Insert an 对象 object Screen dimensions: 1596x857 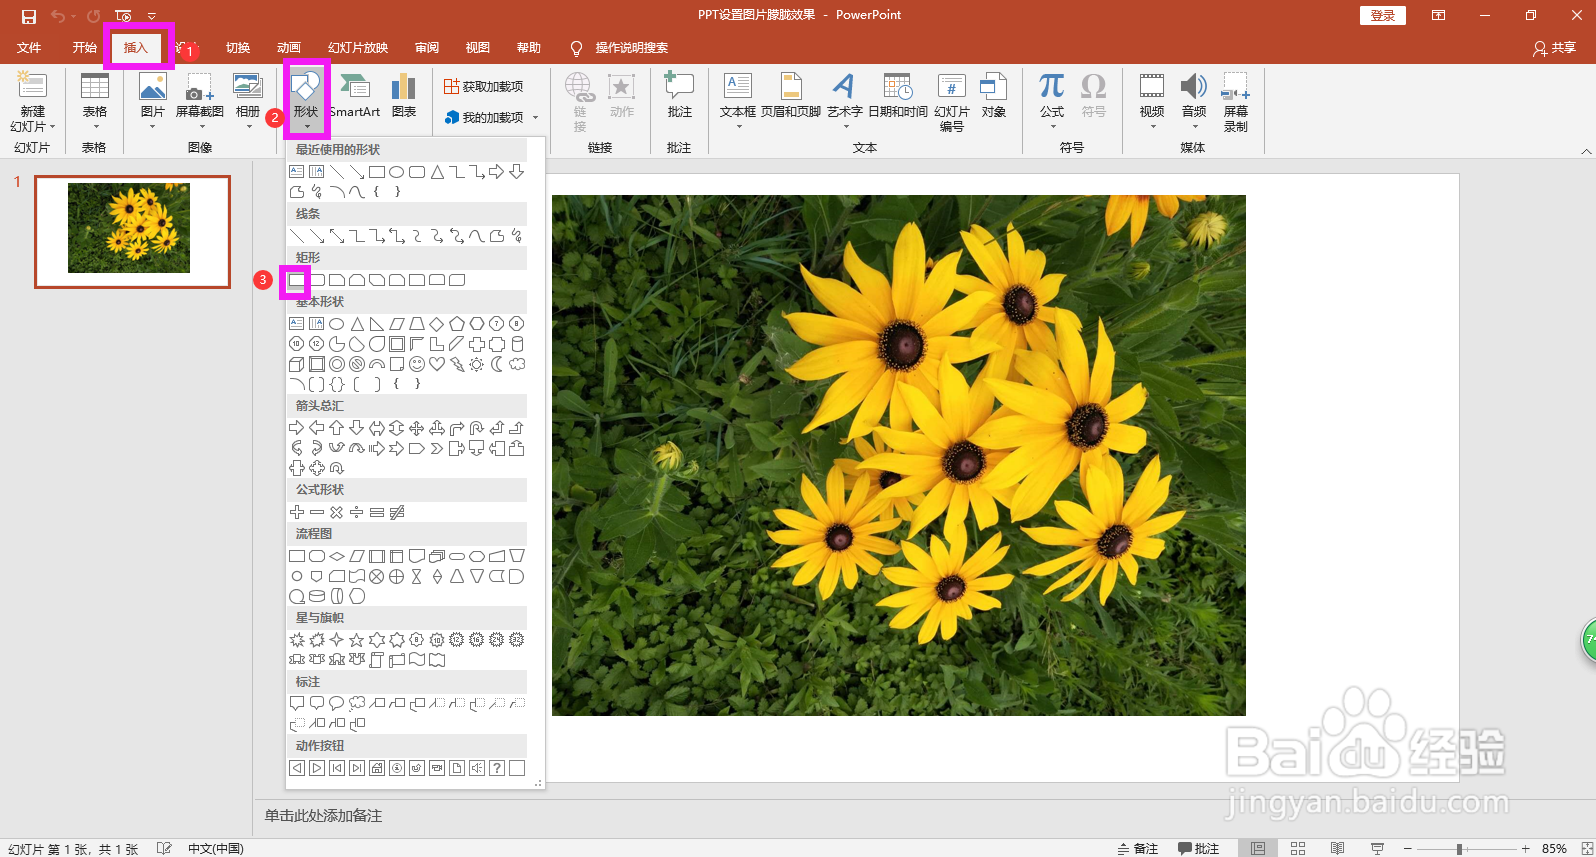(994, 97)
